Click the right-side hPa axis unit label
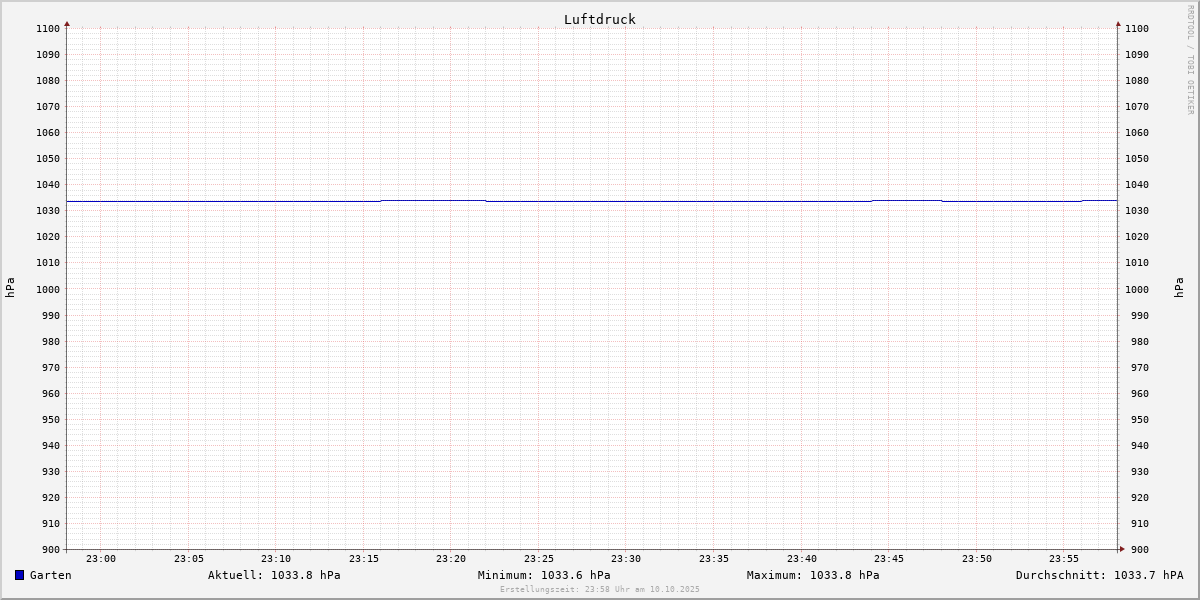This screenshot has width=1200, height=600. point(1179,288)
